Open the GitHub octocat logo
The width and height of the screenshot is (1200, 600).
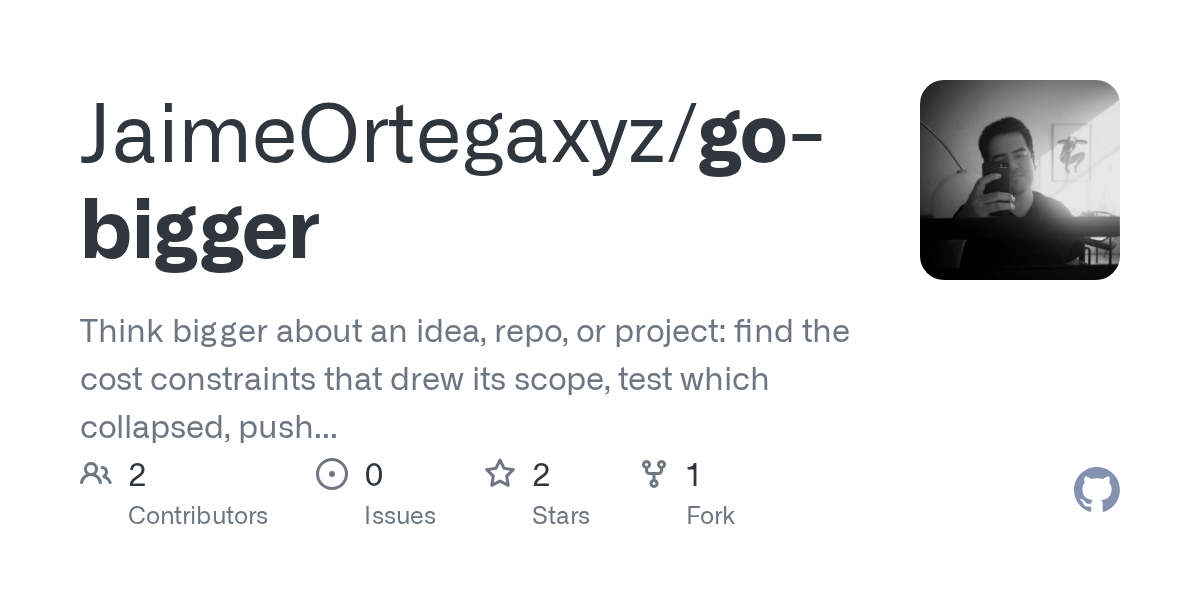tap(1097, 490)
